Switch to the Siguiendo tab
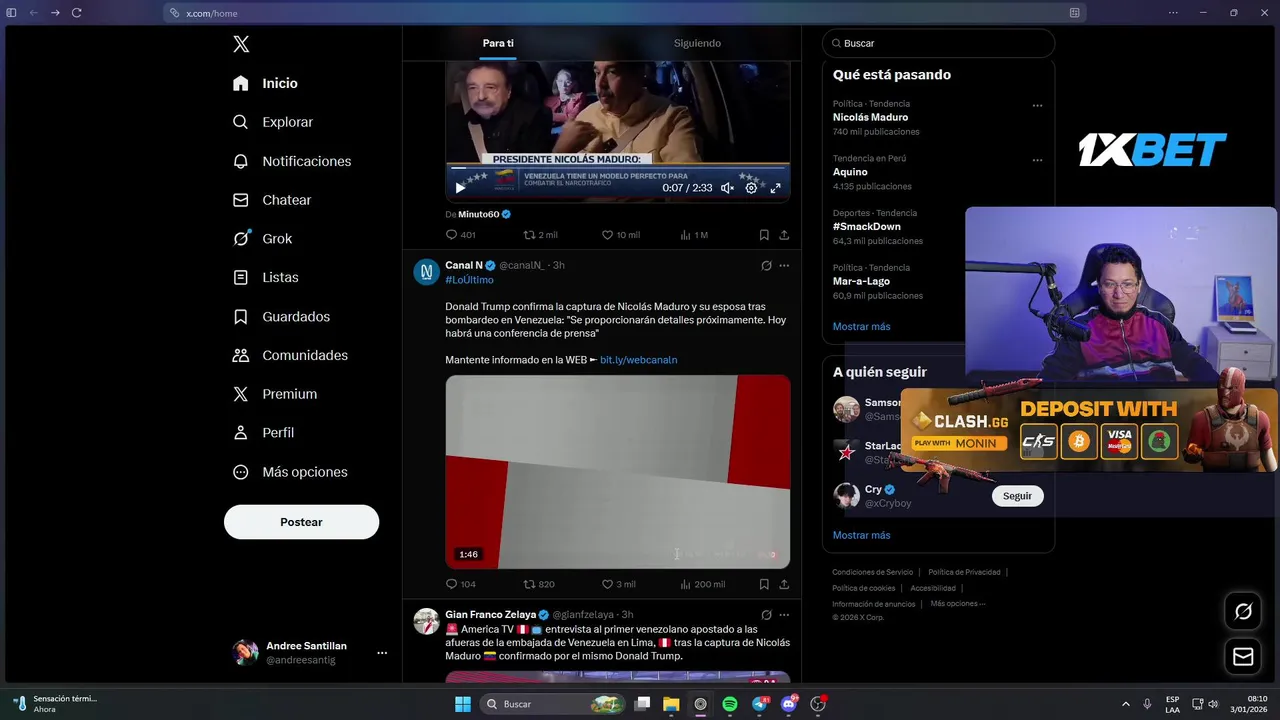This screenshot has height=720, width=1280. pyautogui.click(x=697, y=43)
